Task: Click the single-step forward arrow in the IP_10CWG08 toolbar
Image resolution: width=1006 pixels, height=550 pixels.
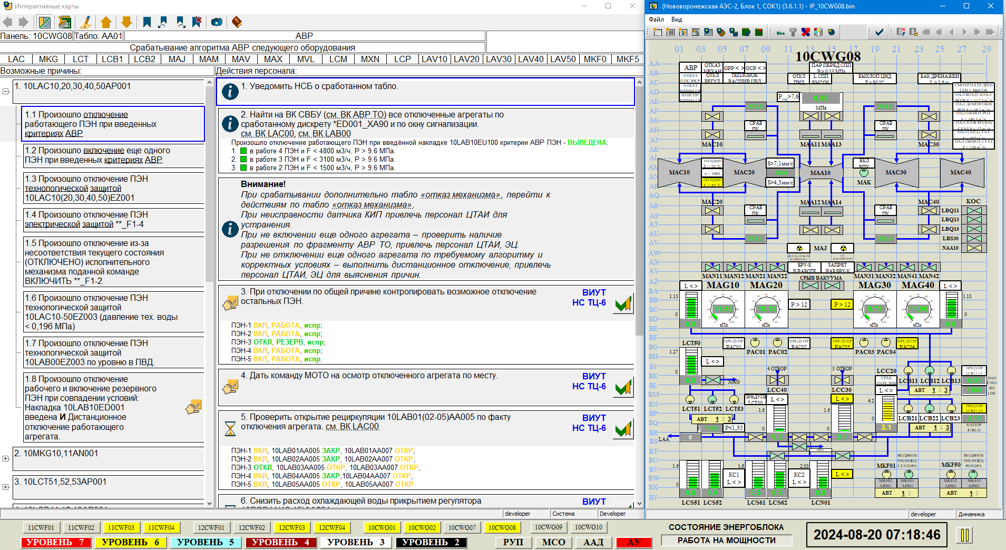Action: coord(964,32)
